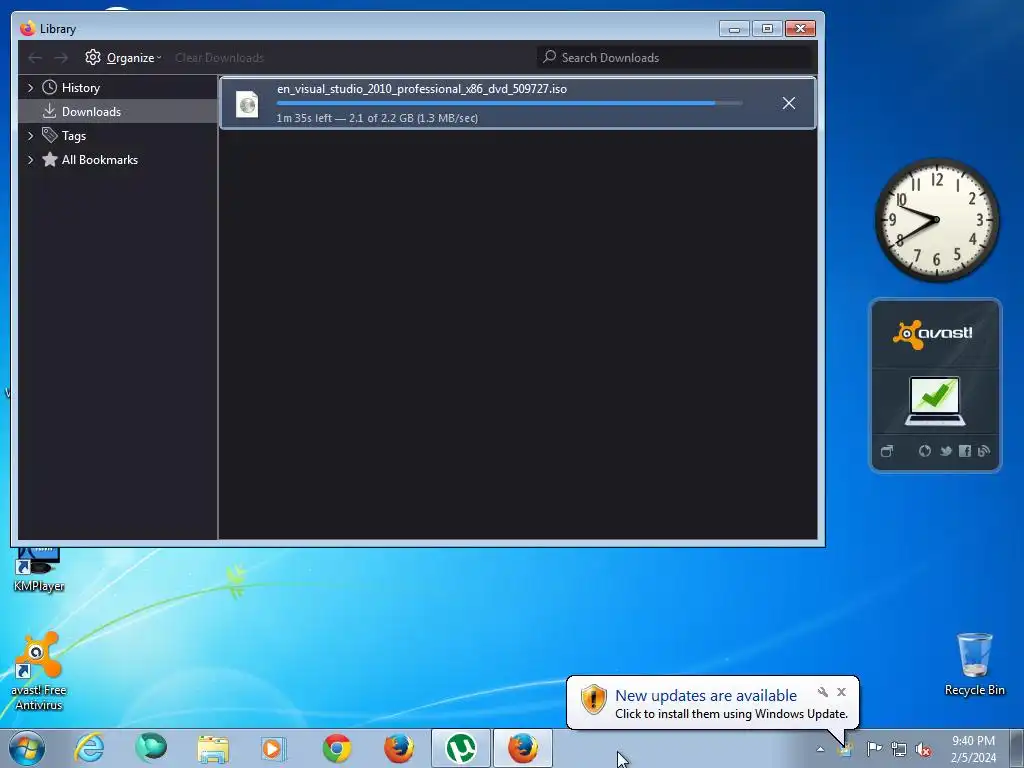The image size is (1024, 768).
Task: Click the wrench icon in update balloon
Action: click(823, 692)
